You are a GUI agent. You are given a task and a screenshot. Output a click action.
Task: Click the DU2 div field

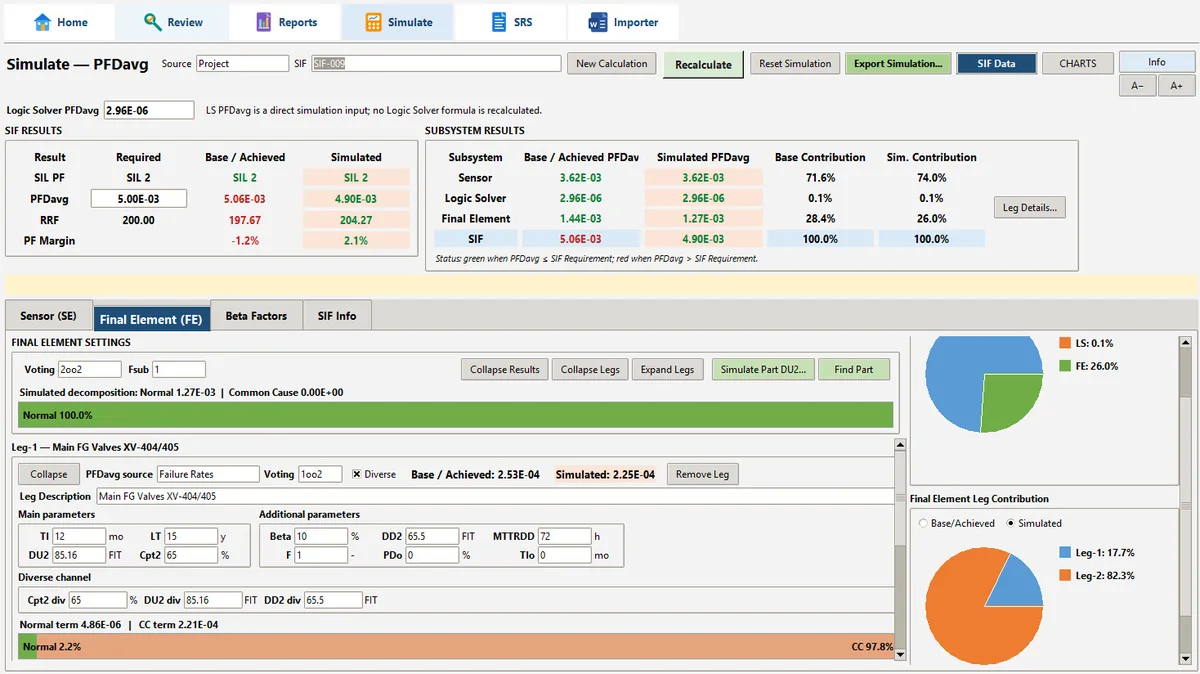pyautogui.click(x=214, y=600)
